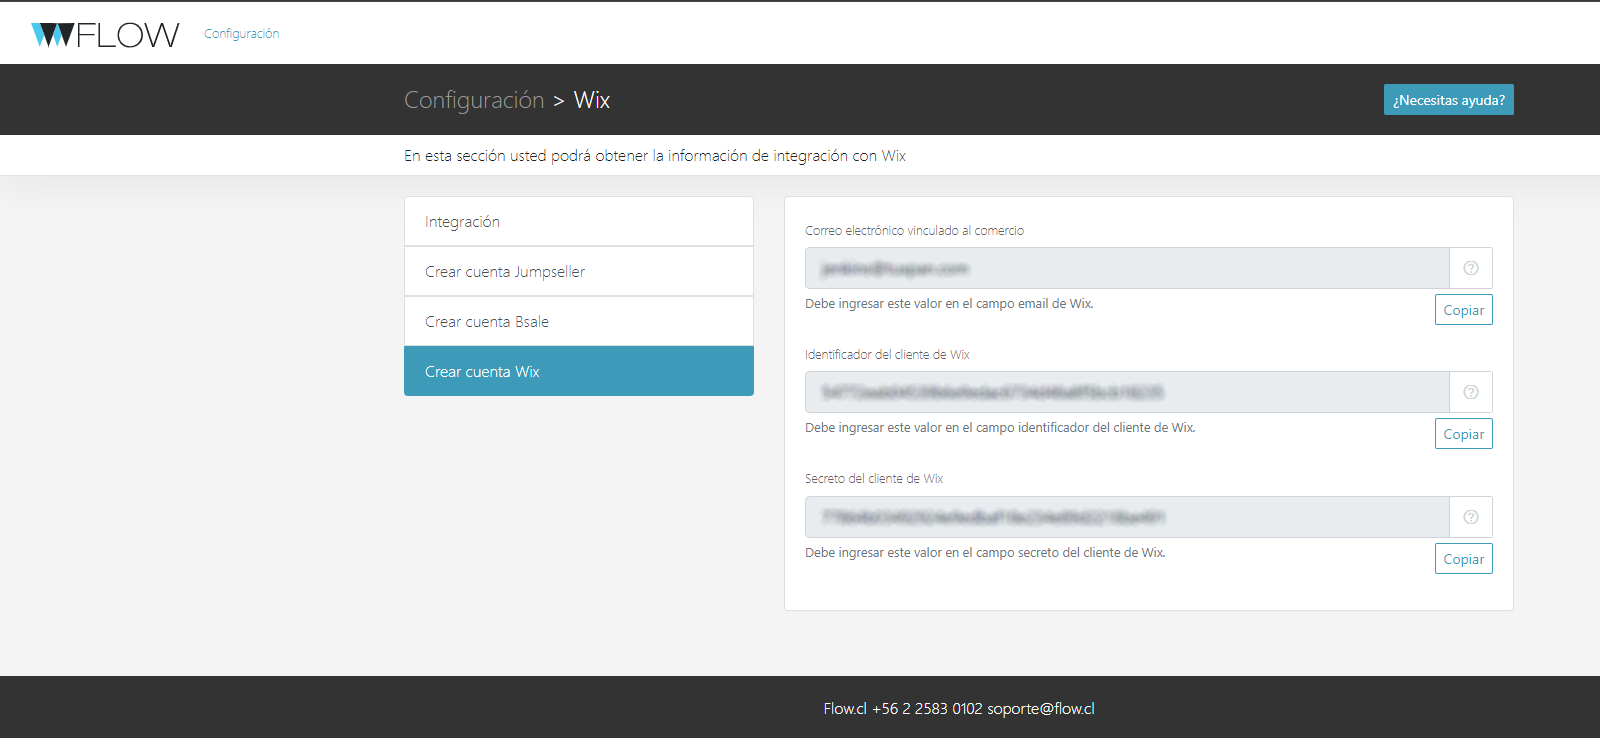The image size is (1600, 738).
Task: Click help icon next to email field
Action: 1471,268
